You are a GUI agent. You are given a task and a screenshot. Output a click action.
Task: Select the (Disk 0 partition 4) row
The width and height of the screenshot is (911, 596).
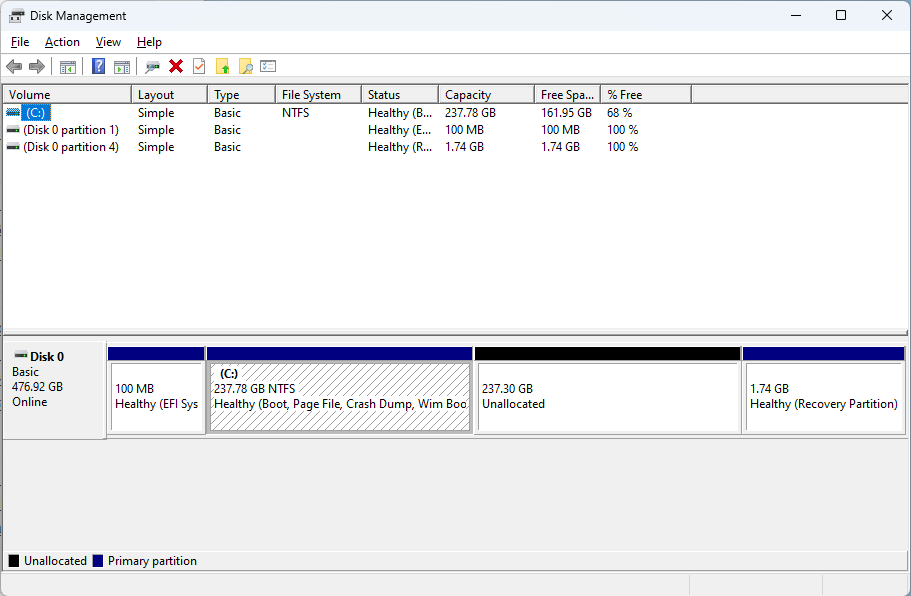point(71,147)
